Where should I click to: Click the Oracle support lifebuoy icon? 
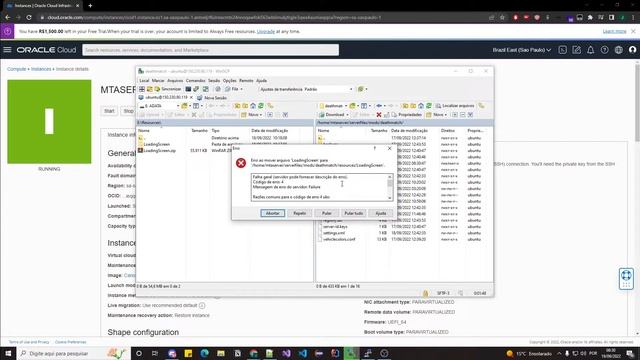(626, 278)
